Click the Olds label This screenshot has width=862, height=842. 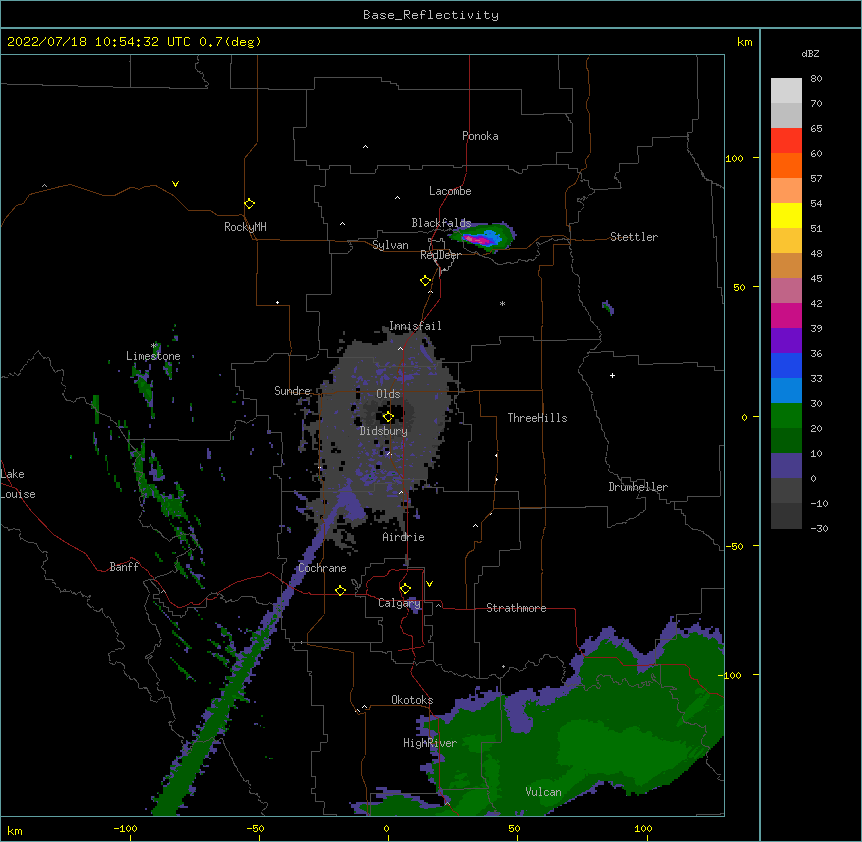(x=388, y=394)
